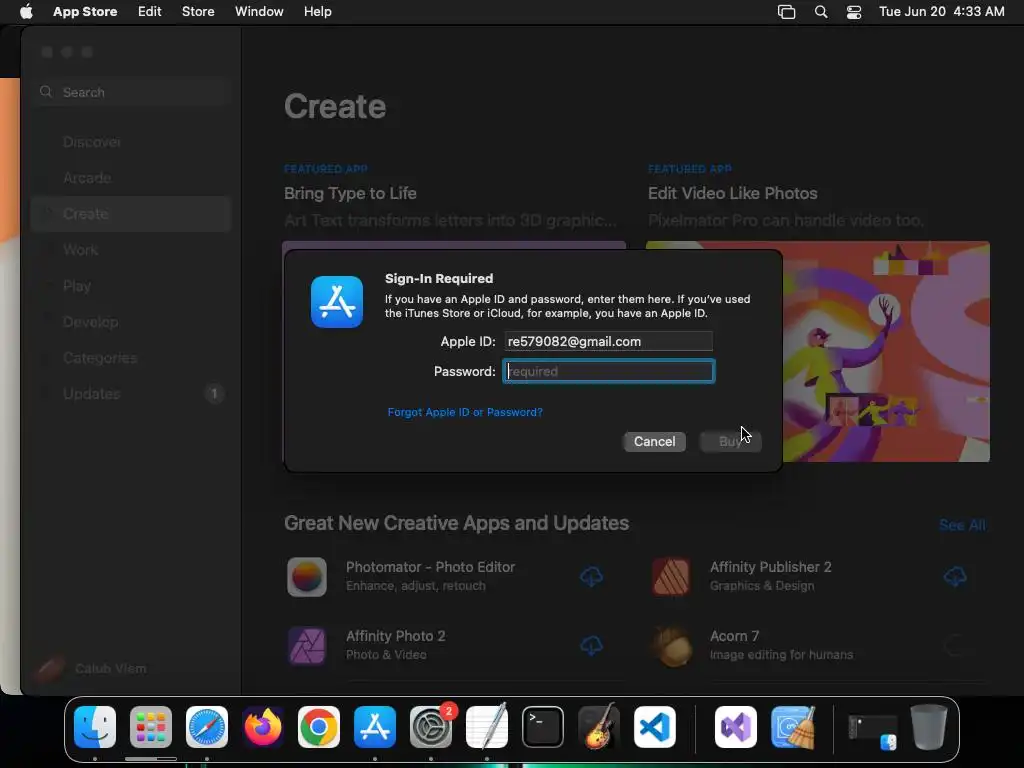Click the Acorn 7 app icon
Screen dimensions: 1024x768
[x=671, y=646]
